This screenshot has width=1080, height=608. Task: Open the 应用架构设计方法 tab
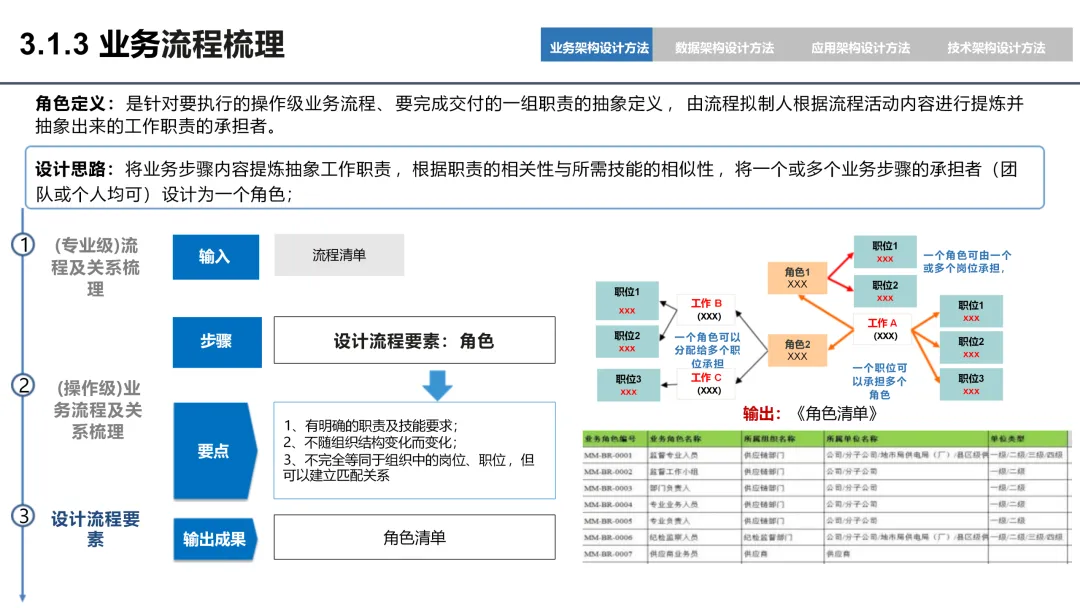(x=860, y=48)
